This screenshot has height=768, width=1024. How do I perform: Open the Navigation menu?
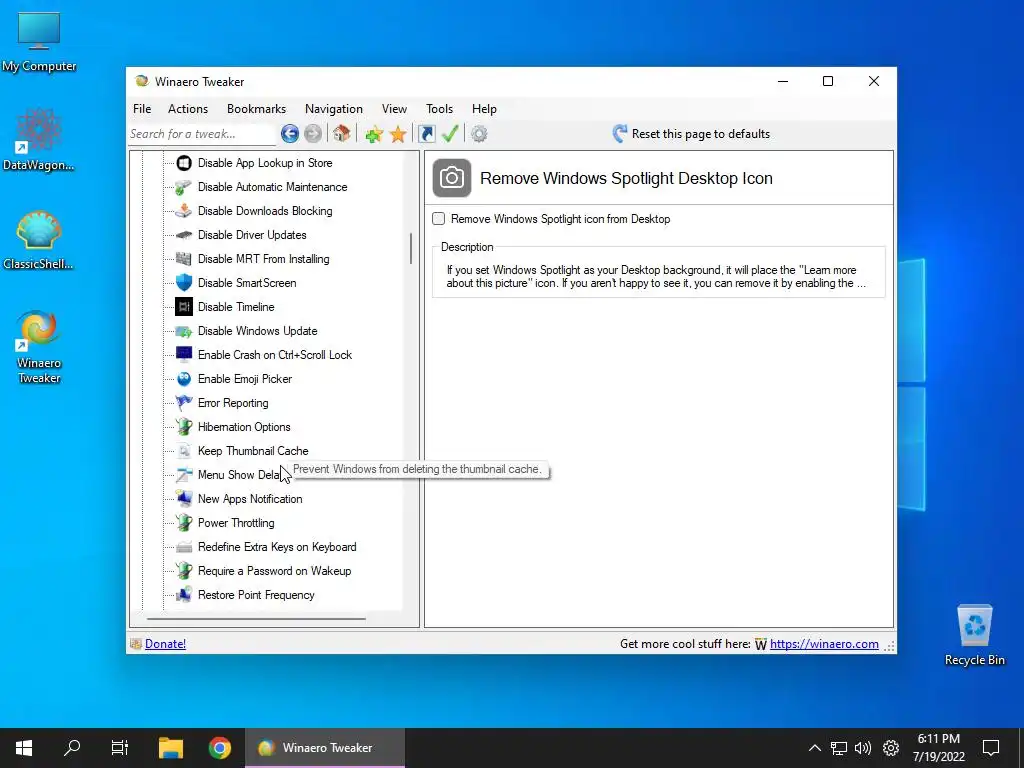click(x=334, y=109)
